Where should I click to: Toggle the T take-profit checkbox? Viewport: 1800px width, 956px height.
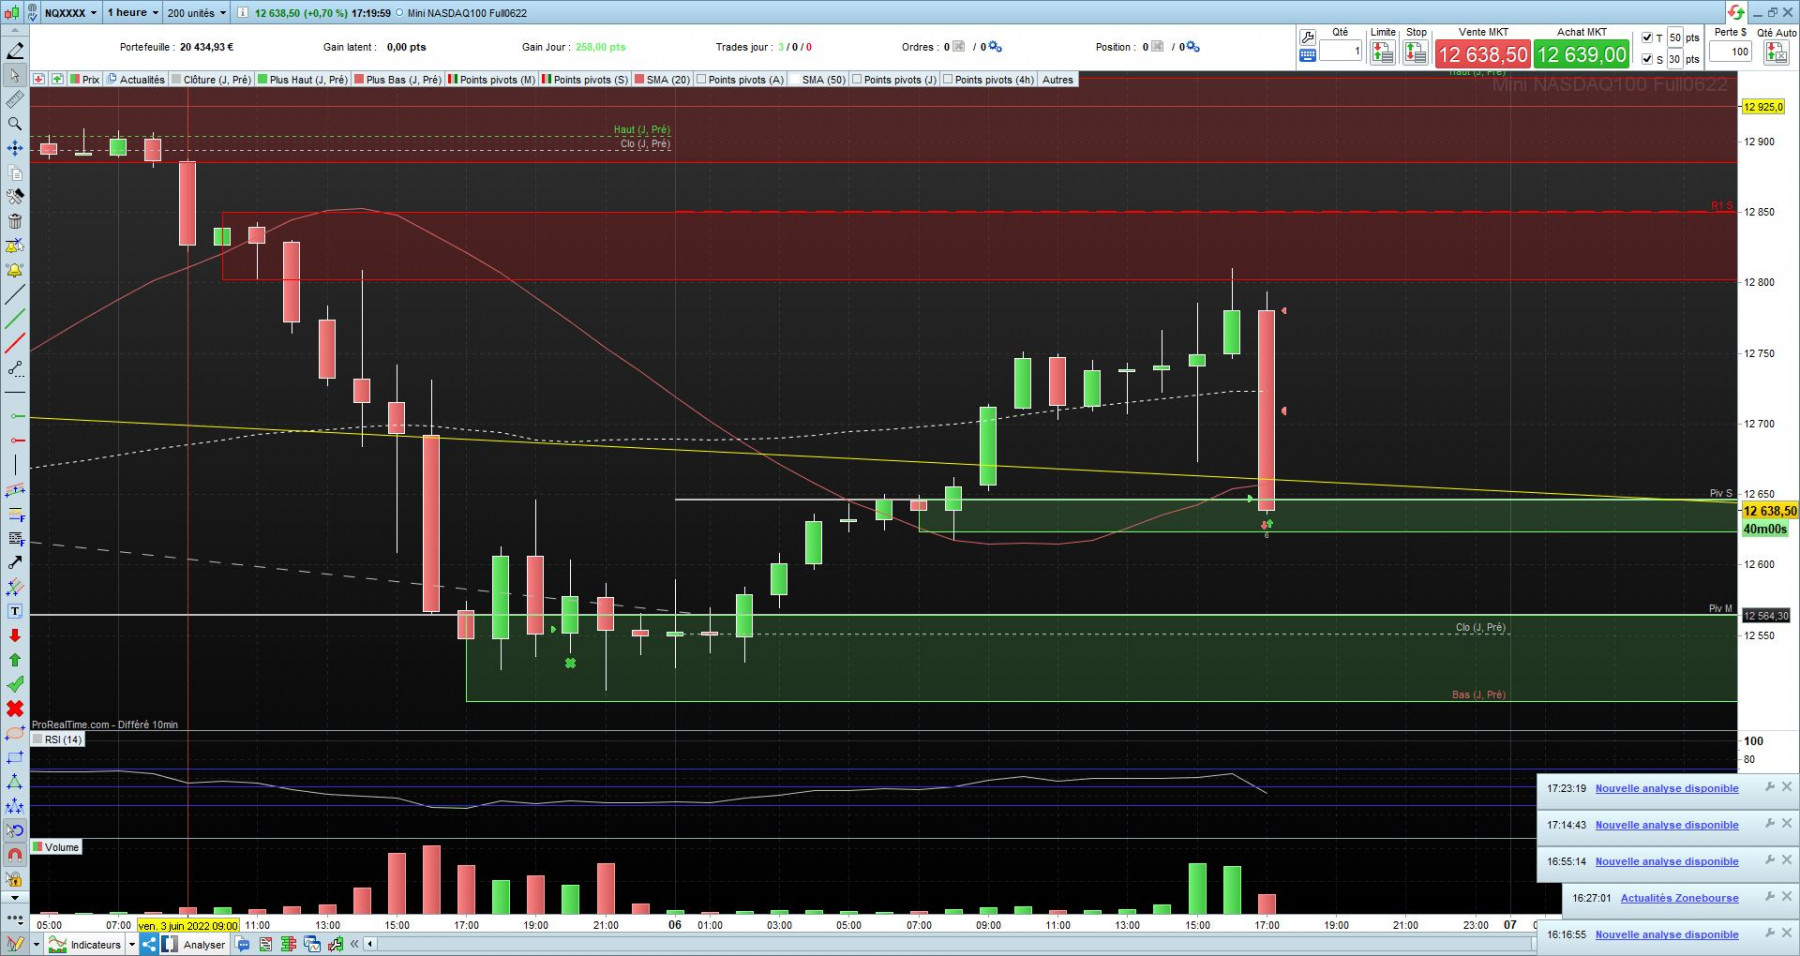[x=1647, y=38]
